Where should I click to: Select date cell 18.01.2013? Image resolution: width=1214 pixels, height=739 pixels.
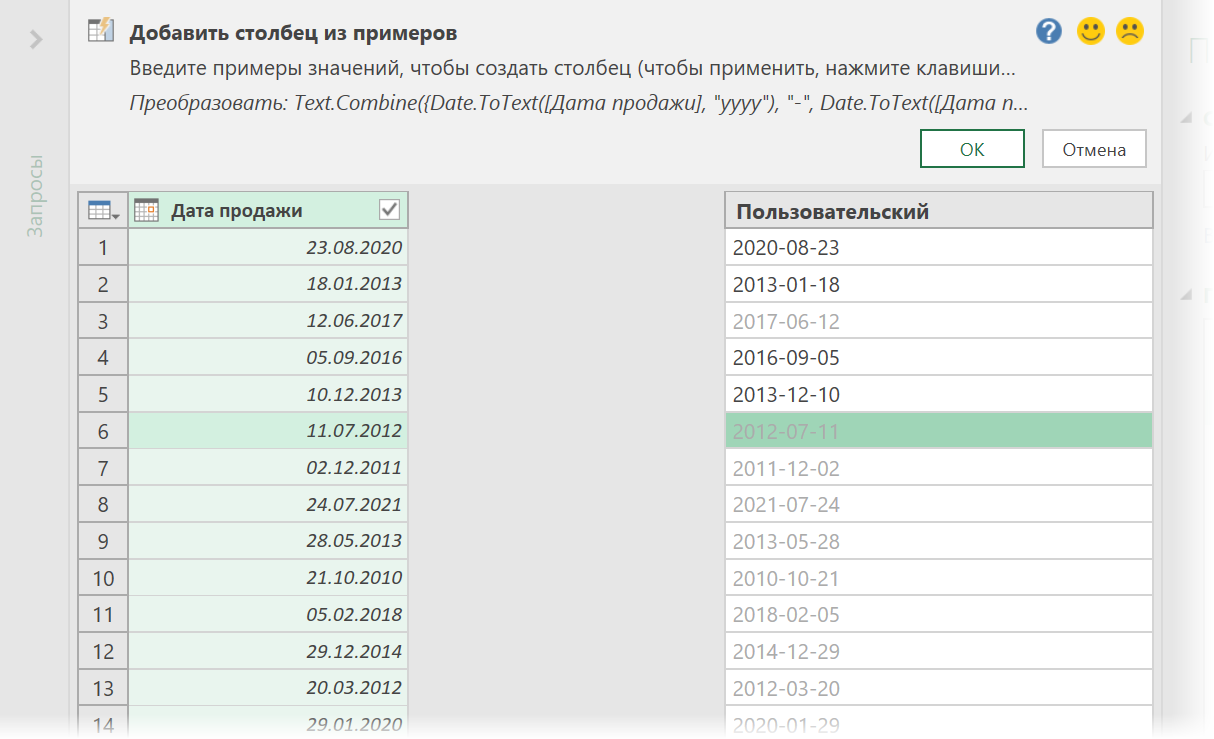(x=268, y=284)
